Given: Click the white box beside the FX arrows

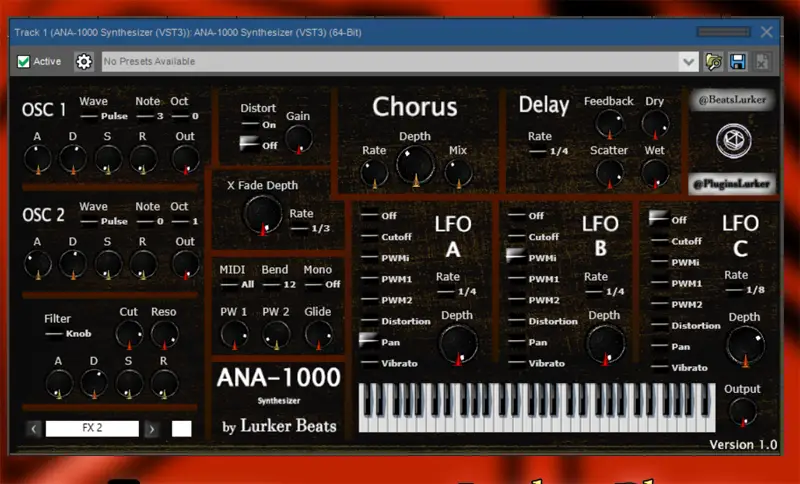Looking at the screenshot, I should pyautogui.click(x=182, y=428).
